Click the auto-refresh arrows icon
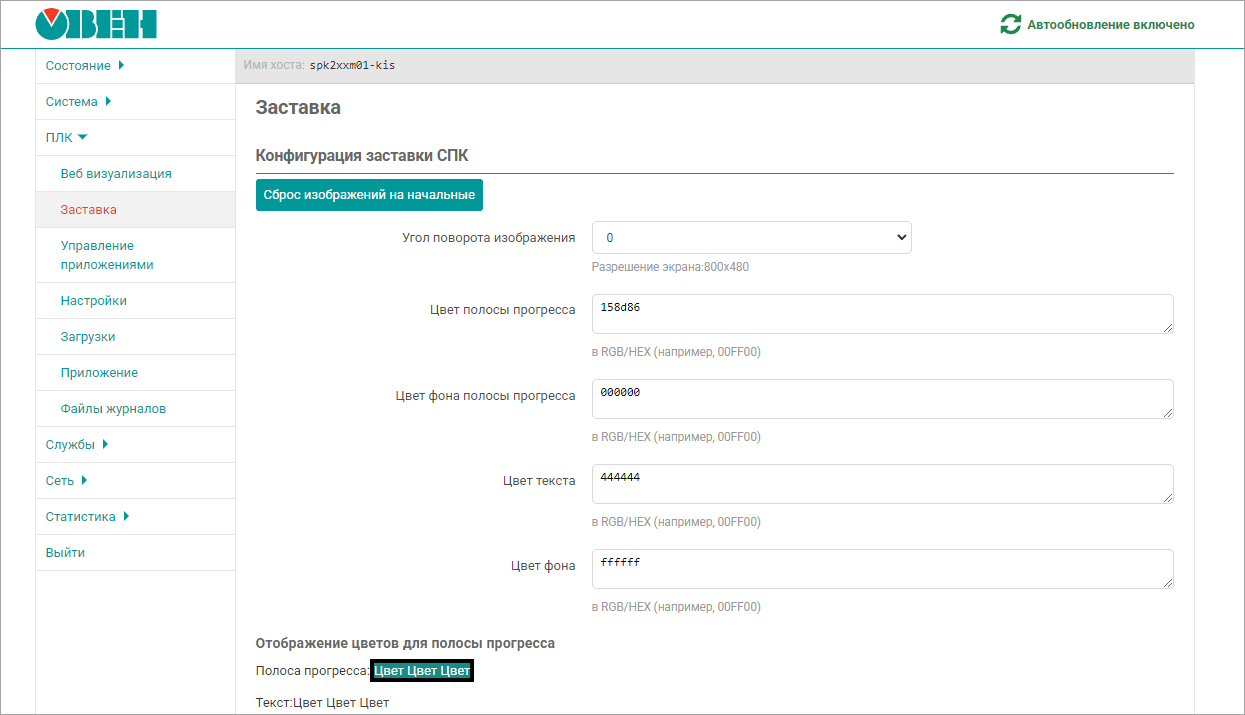The width and height of the screenshot is (1245, 715). pyautogui.click(x=1010, y=24)
